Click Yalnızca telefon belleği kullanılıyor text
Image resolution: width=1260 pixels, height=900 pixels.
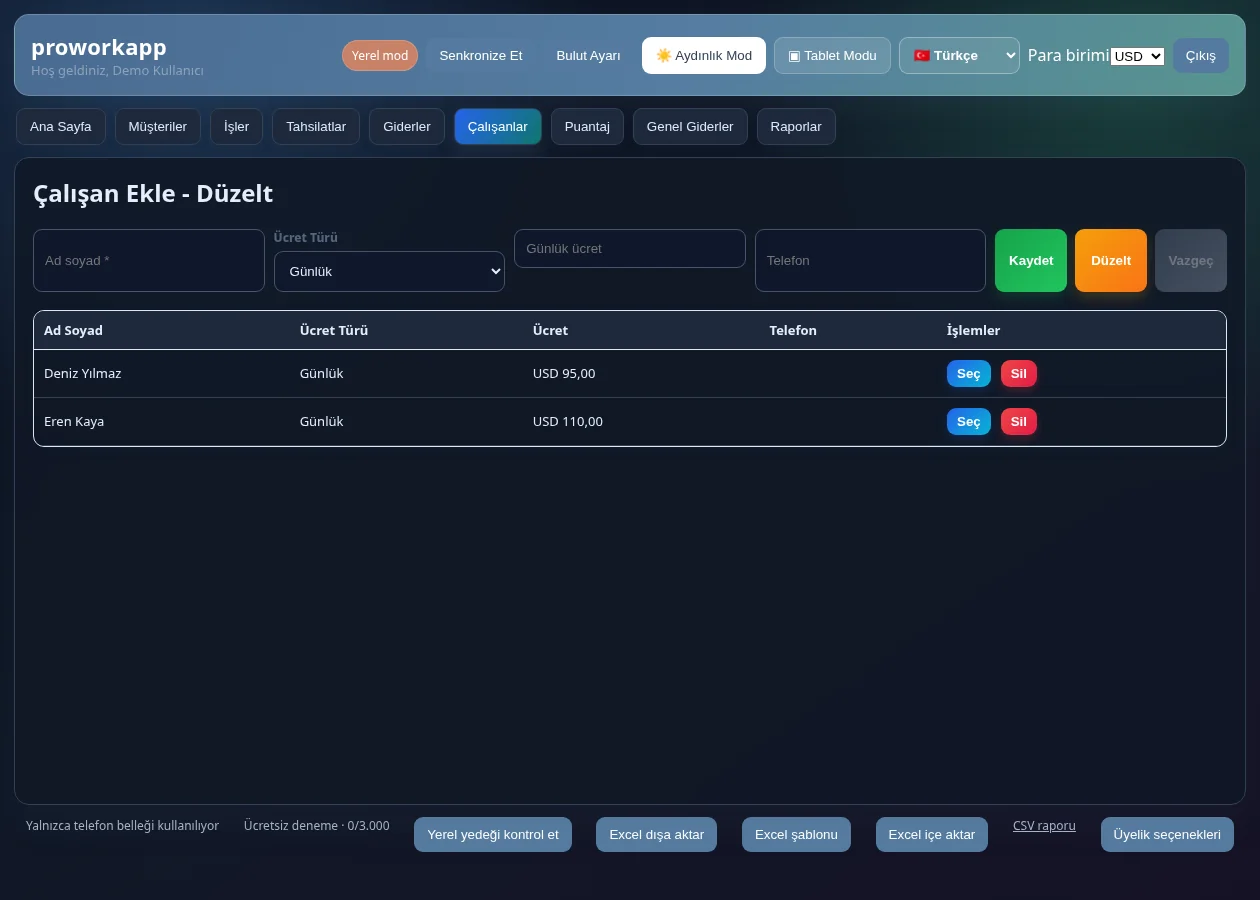point(122,826)
